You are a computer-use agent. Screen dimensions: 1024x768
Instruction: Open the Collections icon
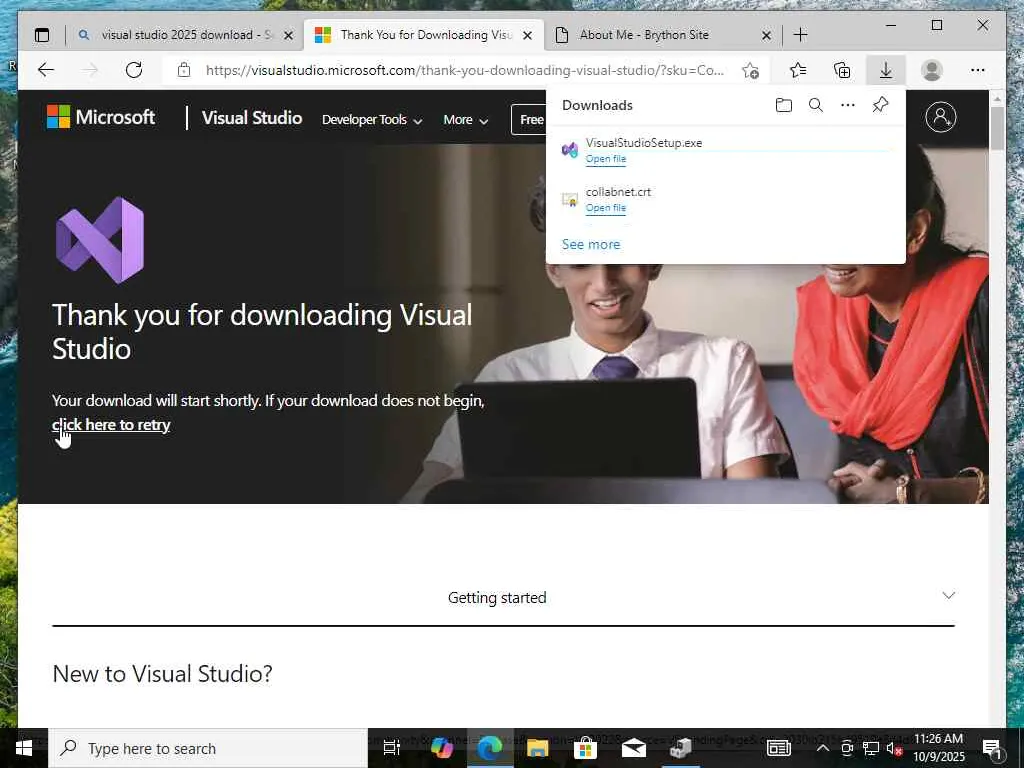pyautogui.click(x=842, y=70)
